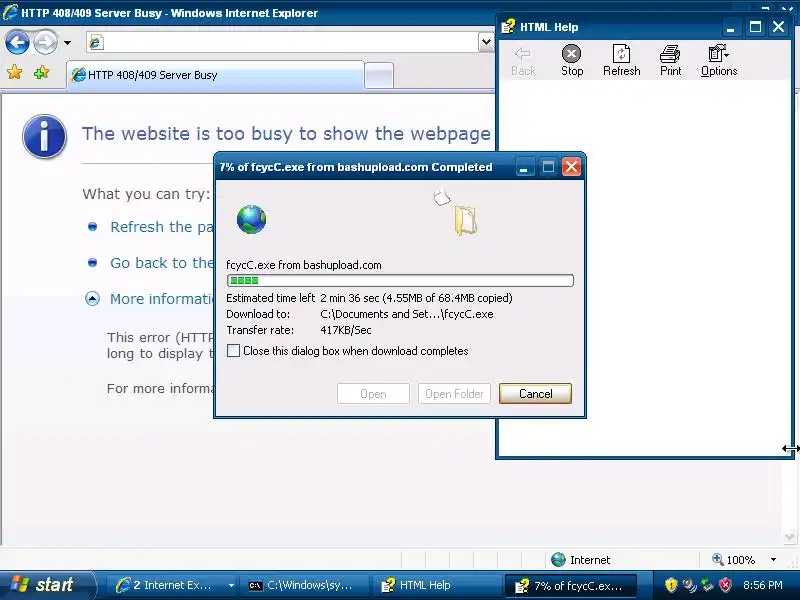Switch to 7% of fcycC.ex... taskbar item
Image resolution: width=800 pixels, height=600 pixels.
tap(570, 585)
